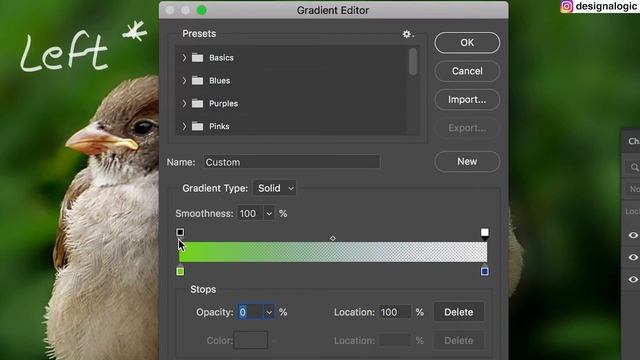Click the green zoom window button

[x=202, y=10]
